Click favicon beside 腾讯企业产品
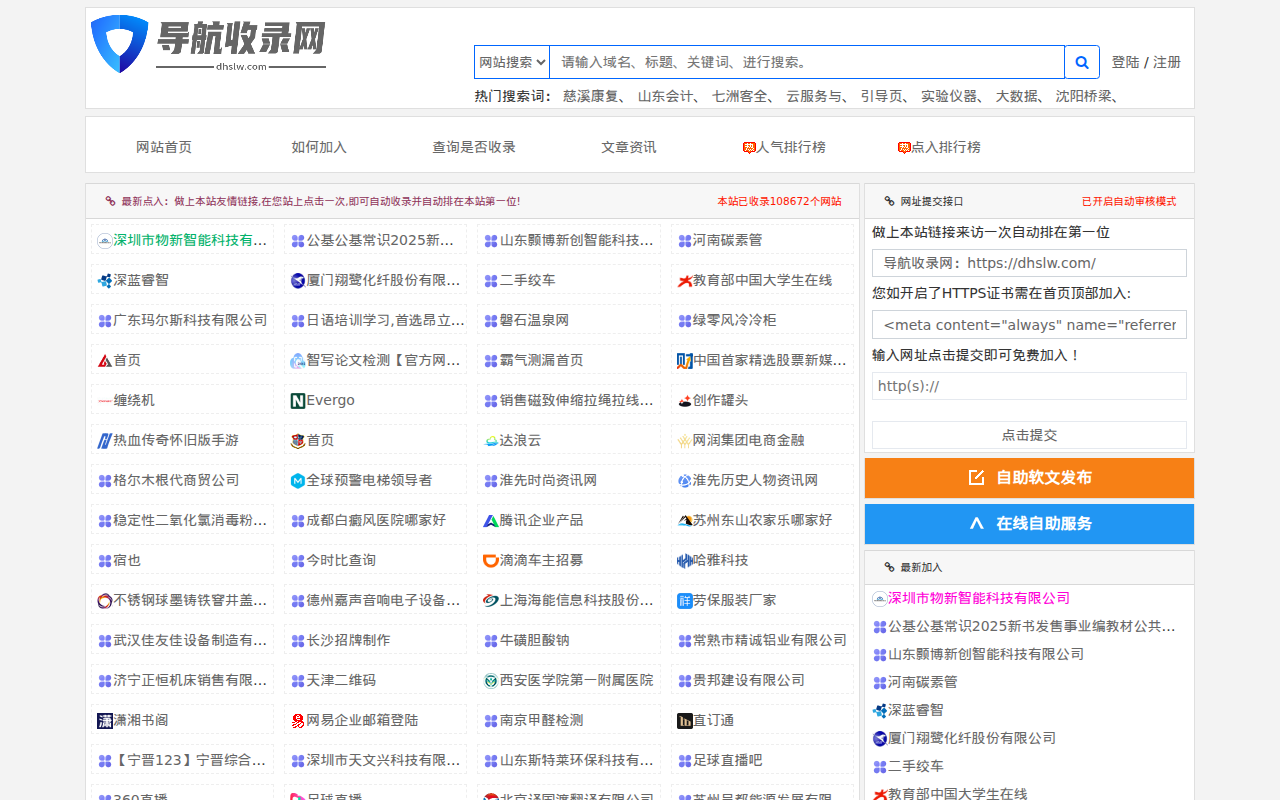Screen dimensions: 1280x800 point(491,521)
